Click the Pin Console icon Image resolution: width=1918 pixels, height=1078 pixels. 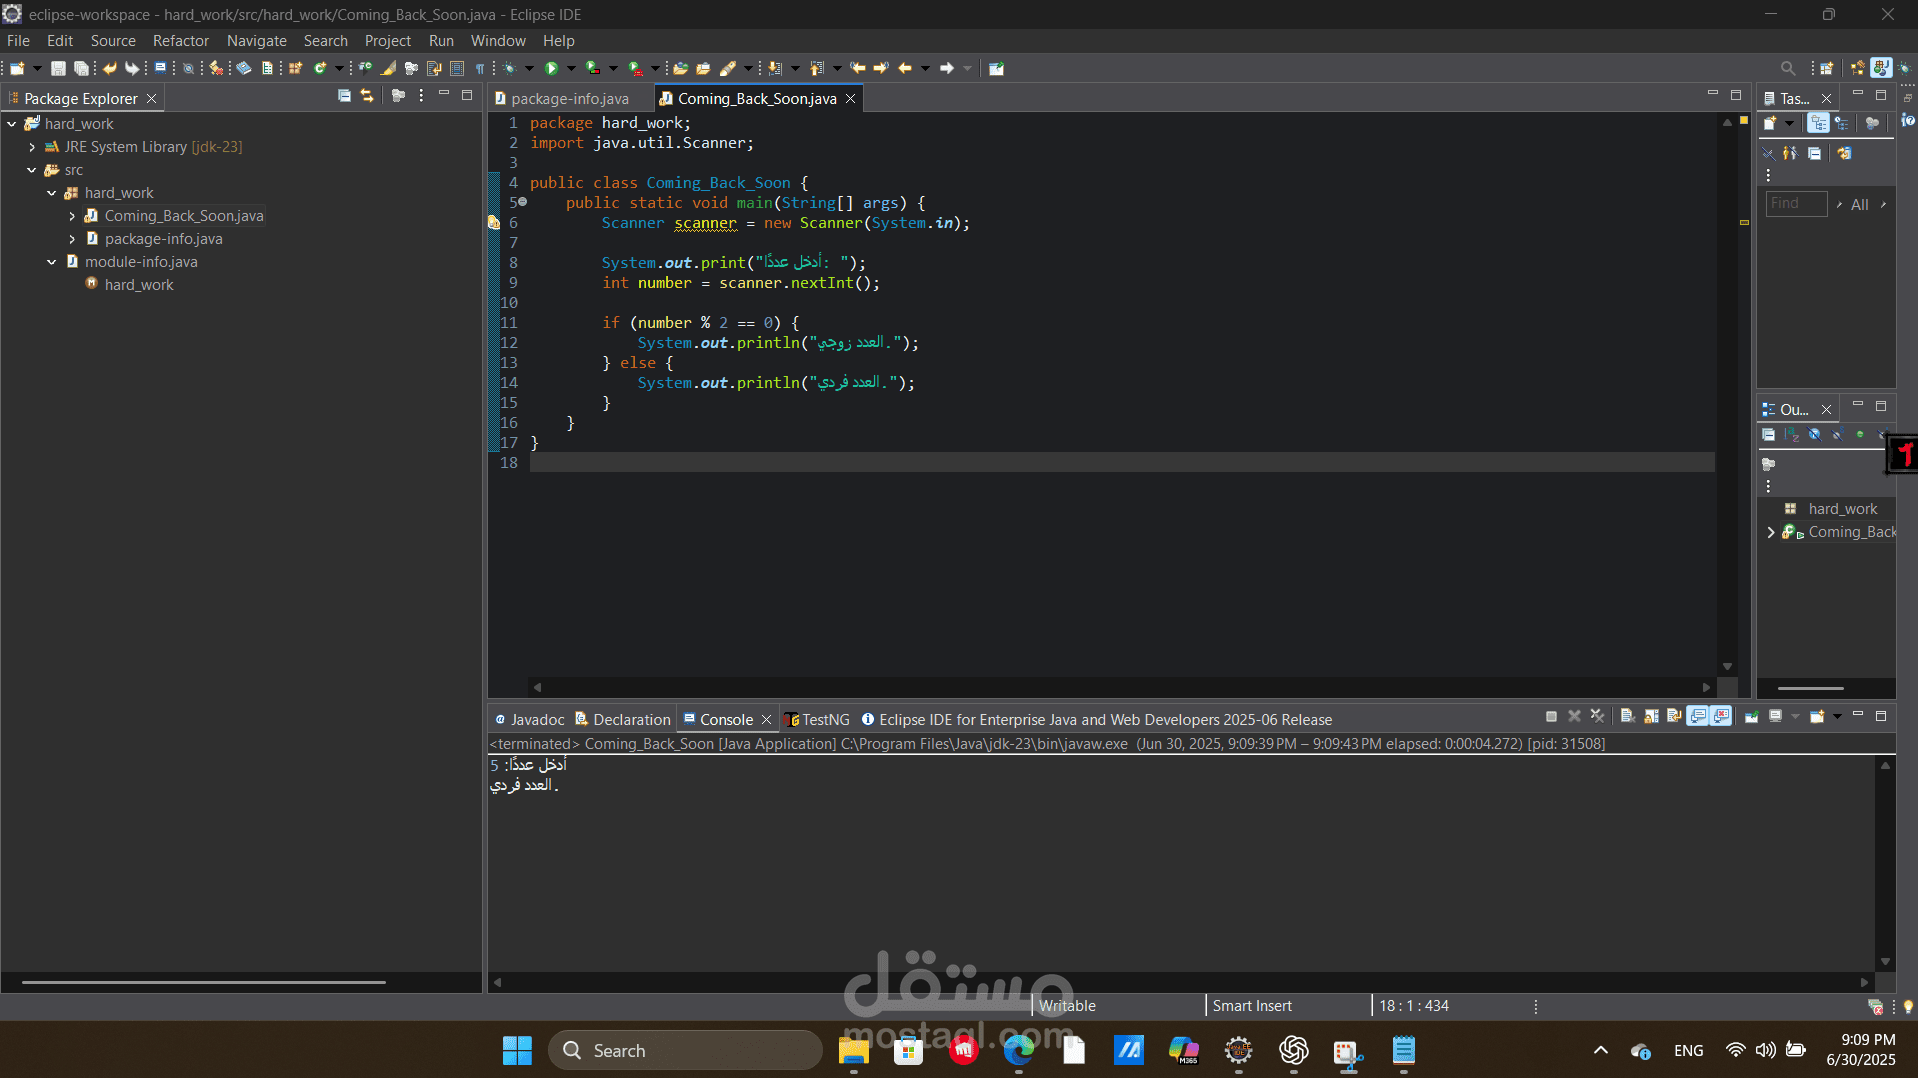1751,716
